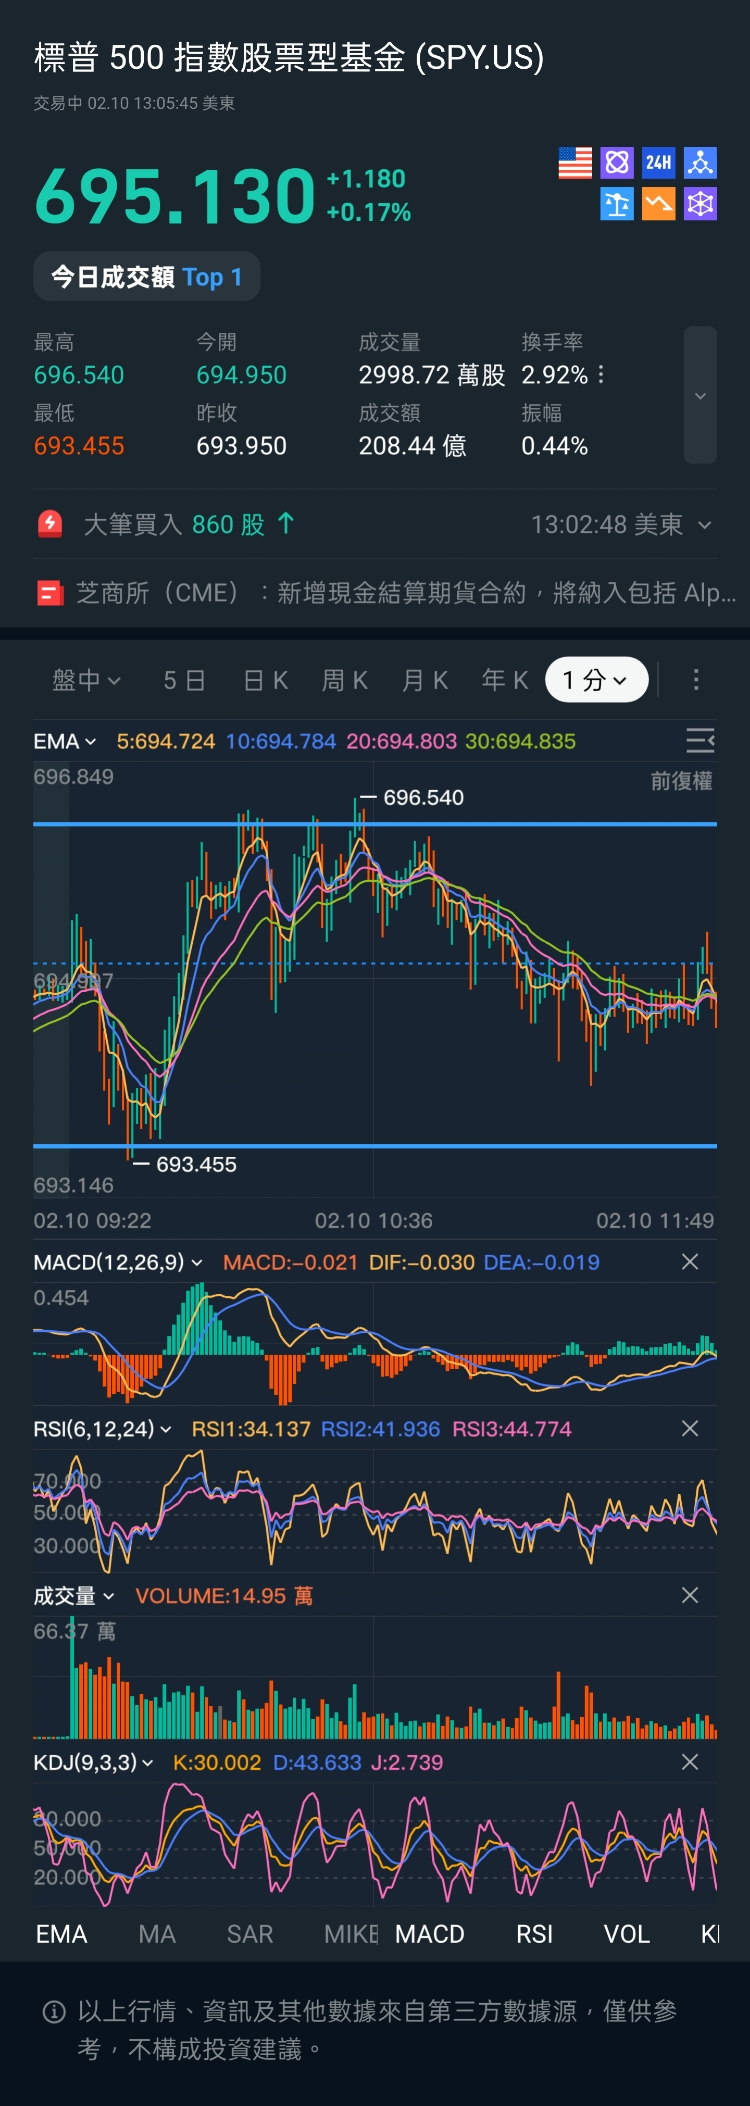This screenshot has height=2106, width=750.
Task: Select SAR in the indicator bar
Action: click(250, 1934)
